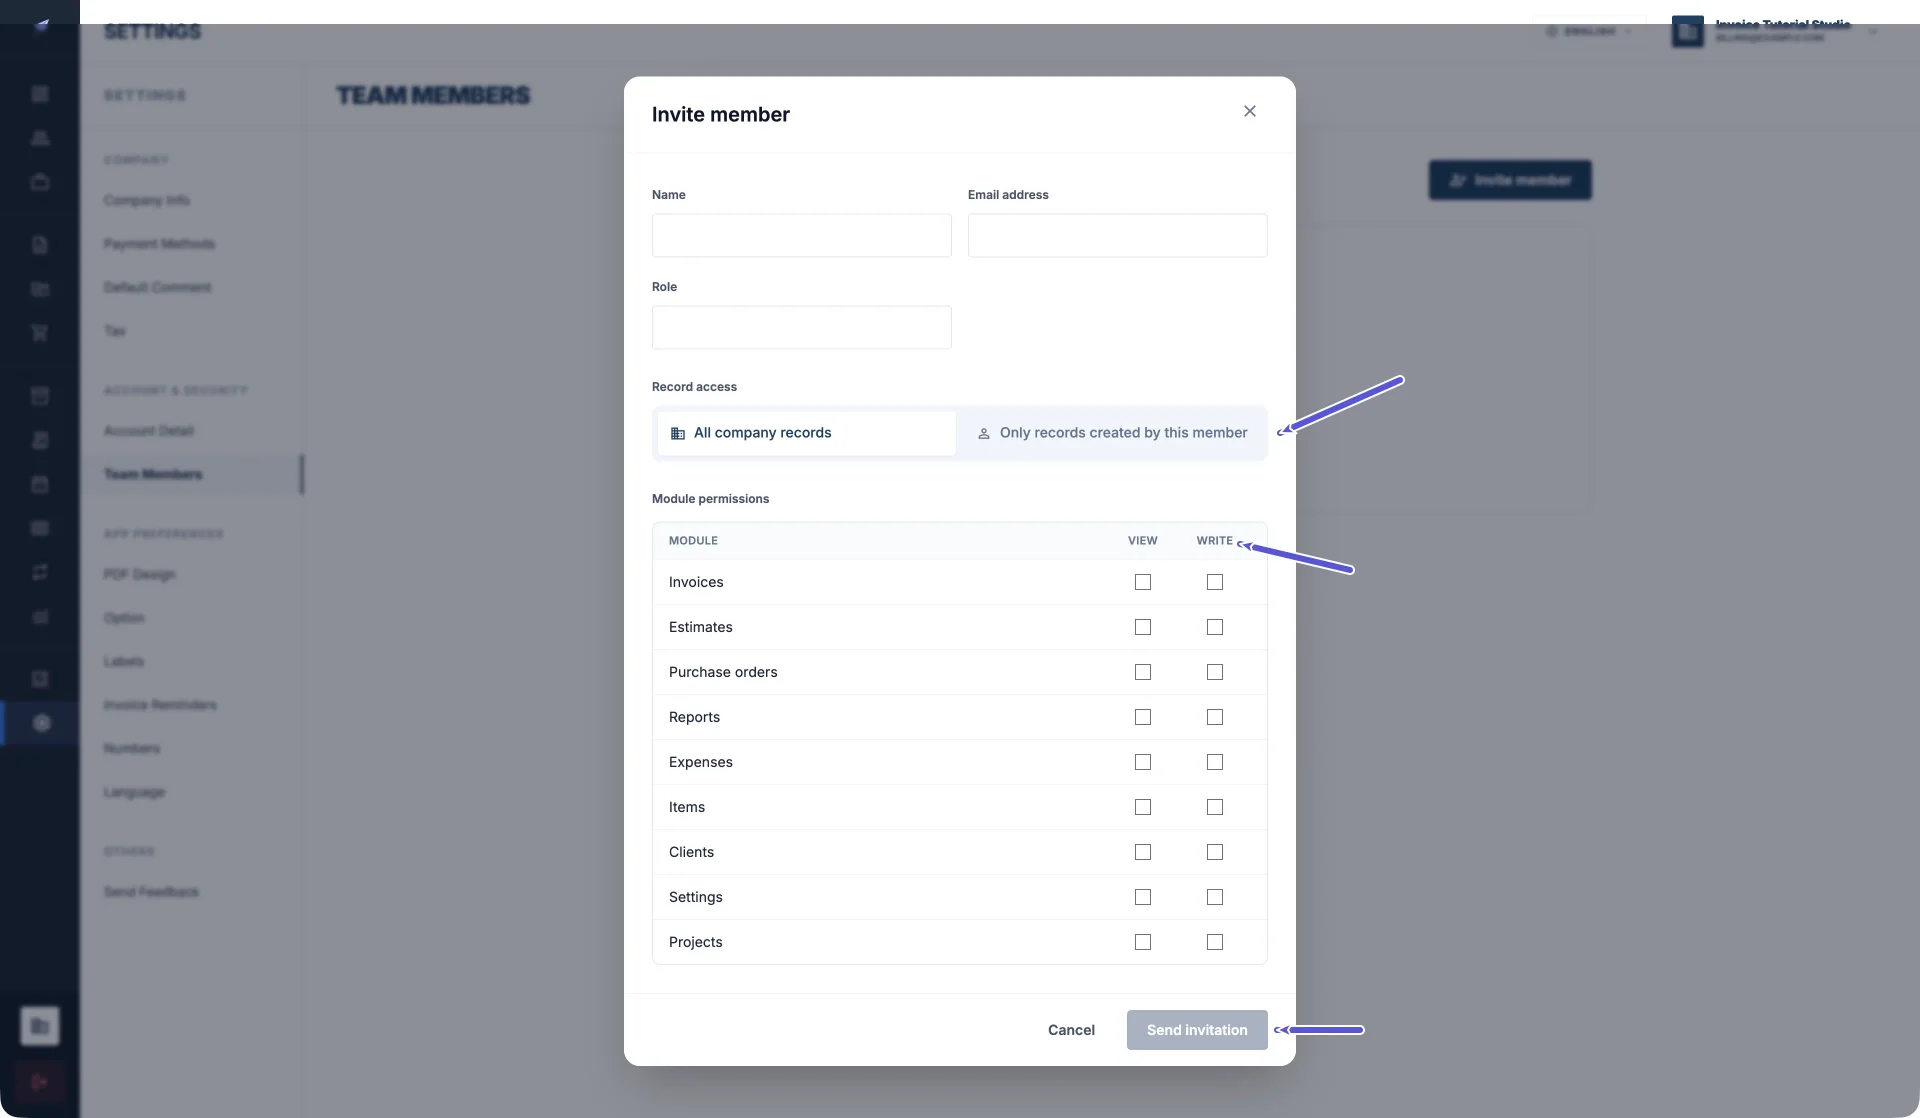Click the Send invitation button
The height and width of the screenshot is (1118, 1920).
pos(1197,1030)
